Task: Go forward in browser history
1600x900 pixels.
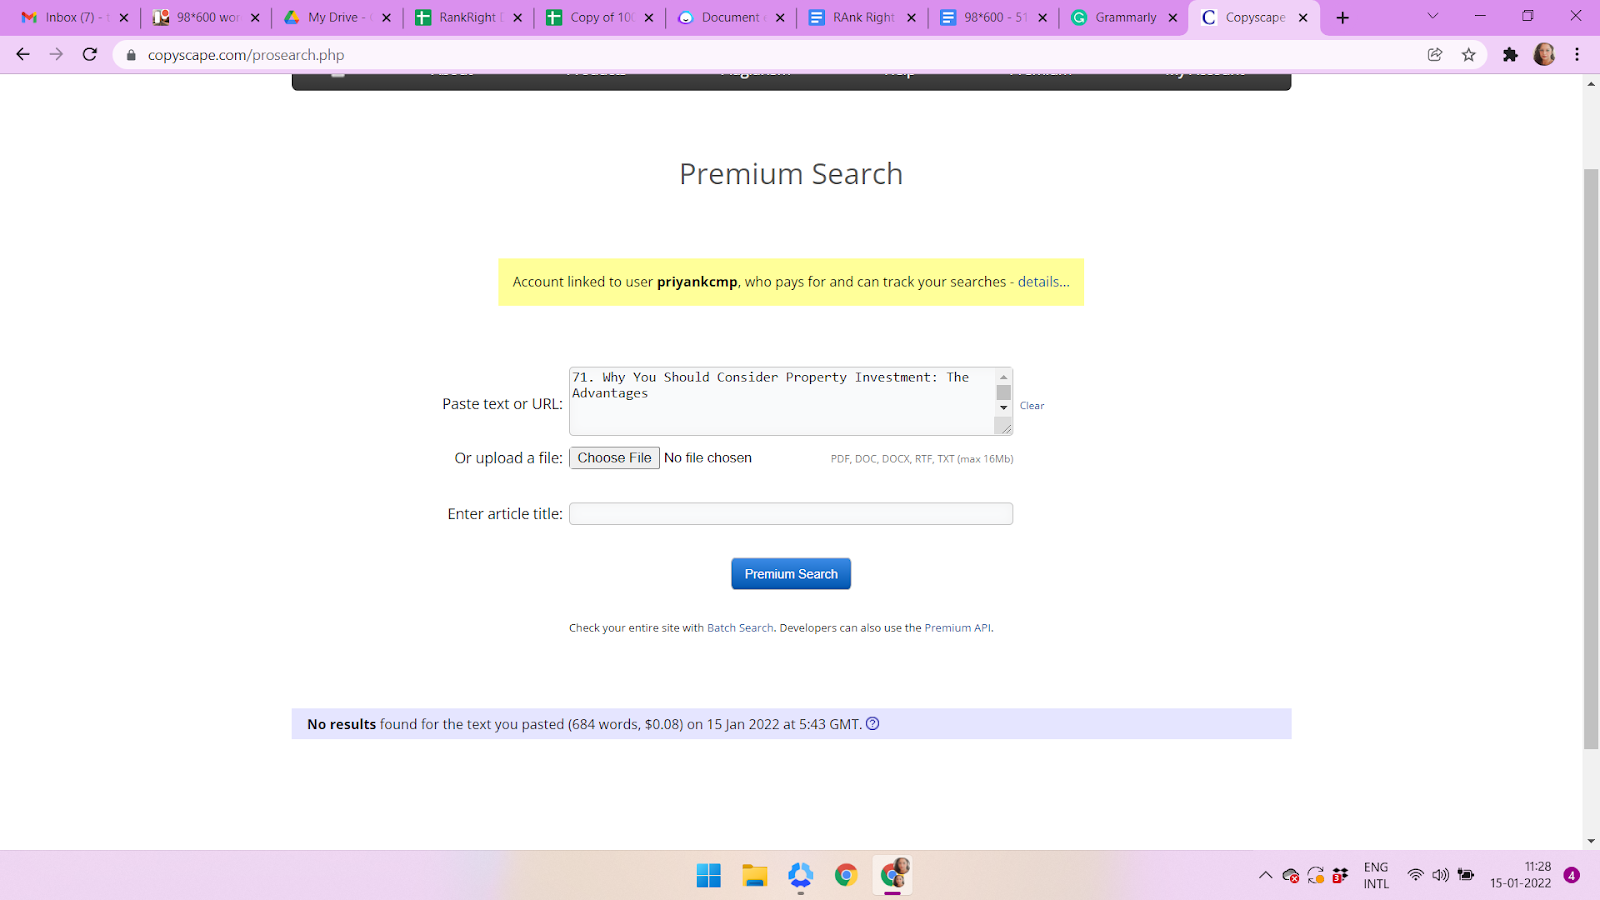Action: point(56,54)
